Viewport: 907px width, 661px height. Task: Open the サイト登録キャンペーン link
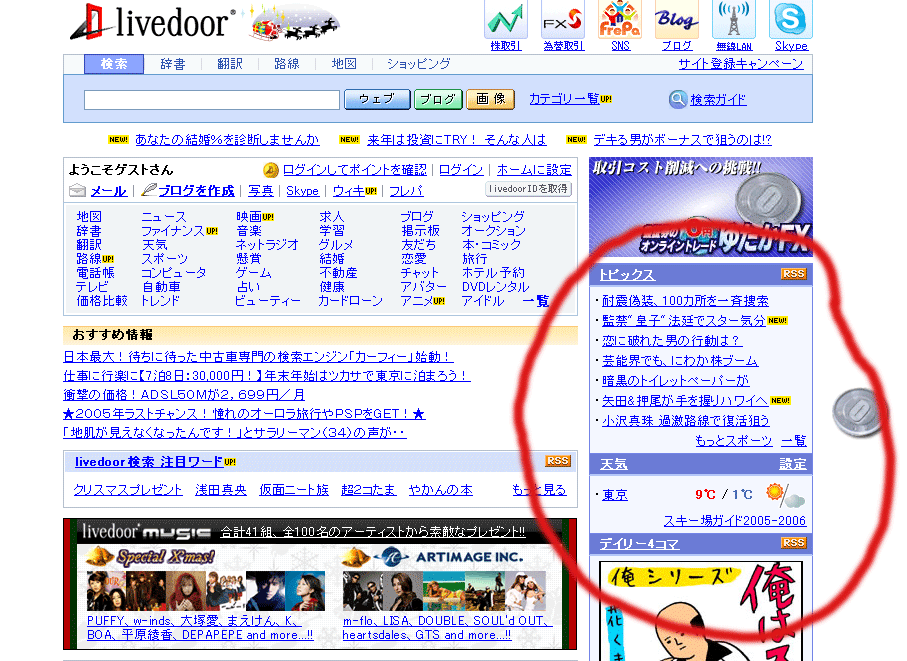tap(741, 64)
